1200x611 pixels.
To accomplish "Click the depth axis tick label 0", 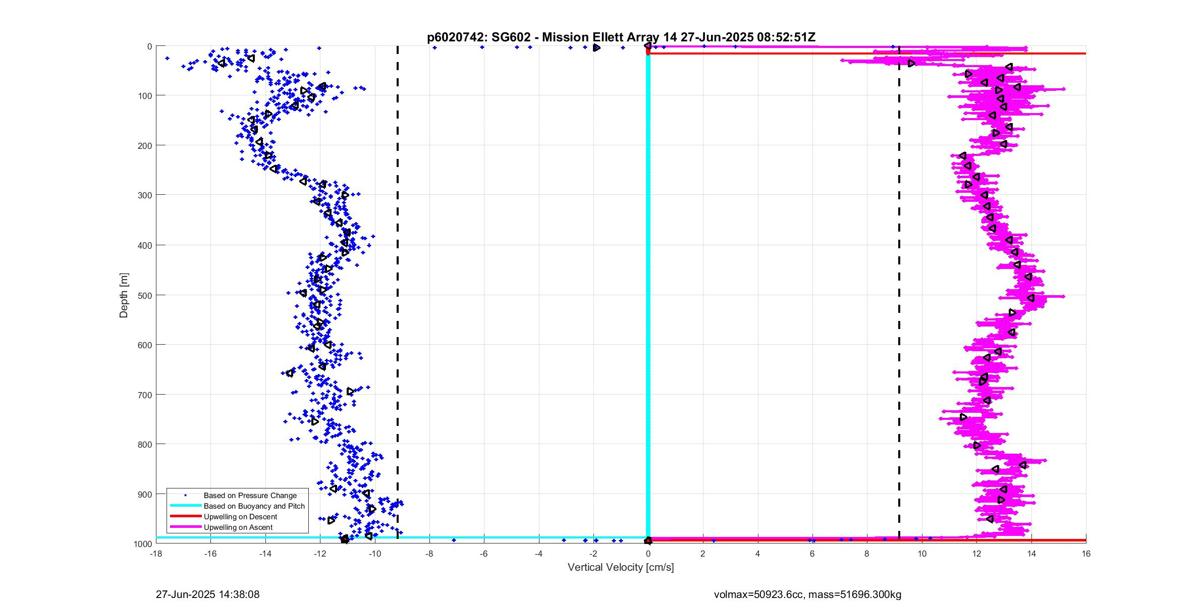I will coord(149,46).
